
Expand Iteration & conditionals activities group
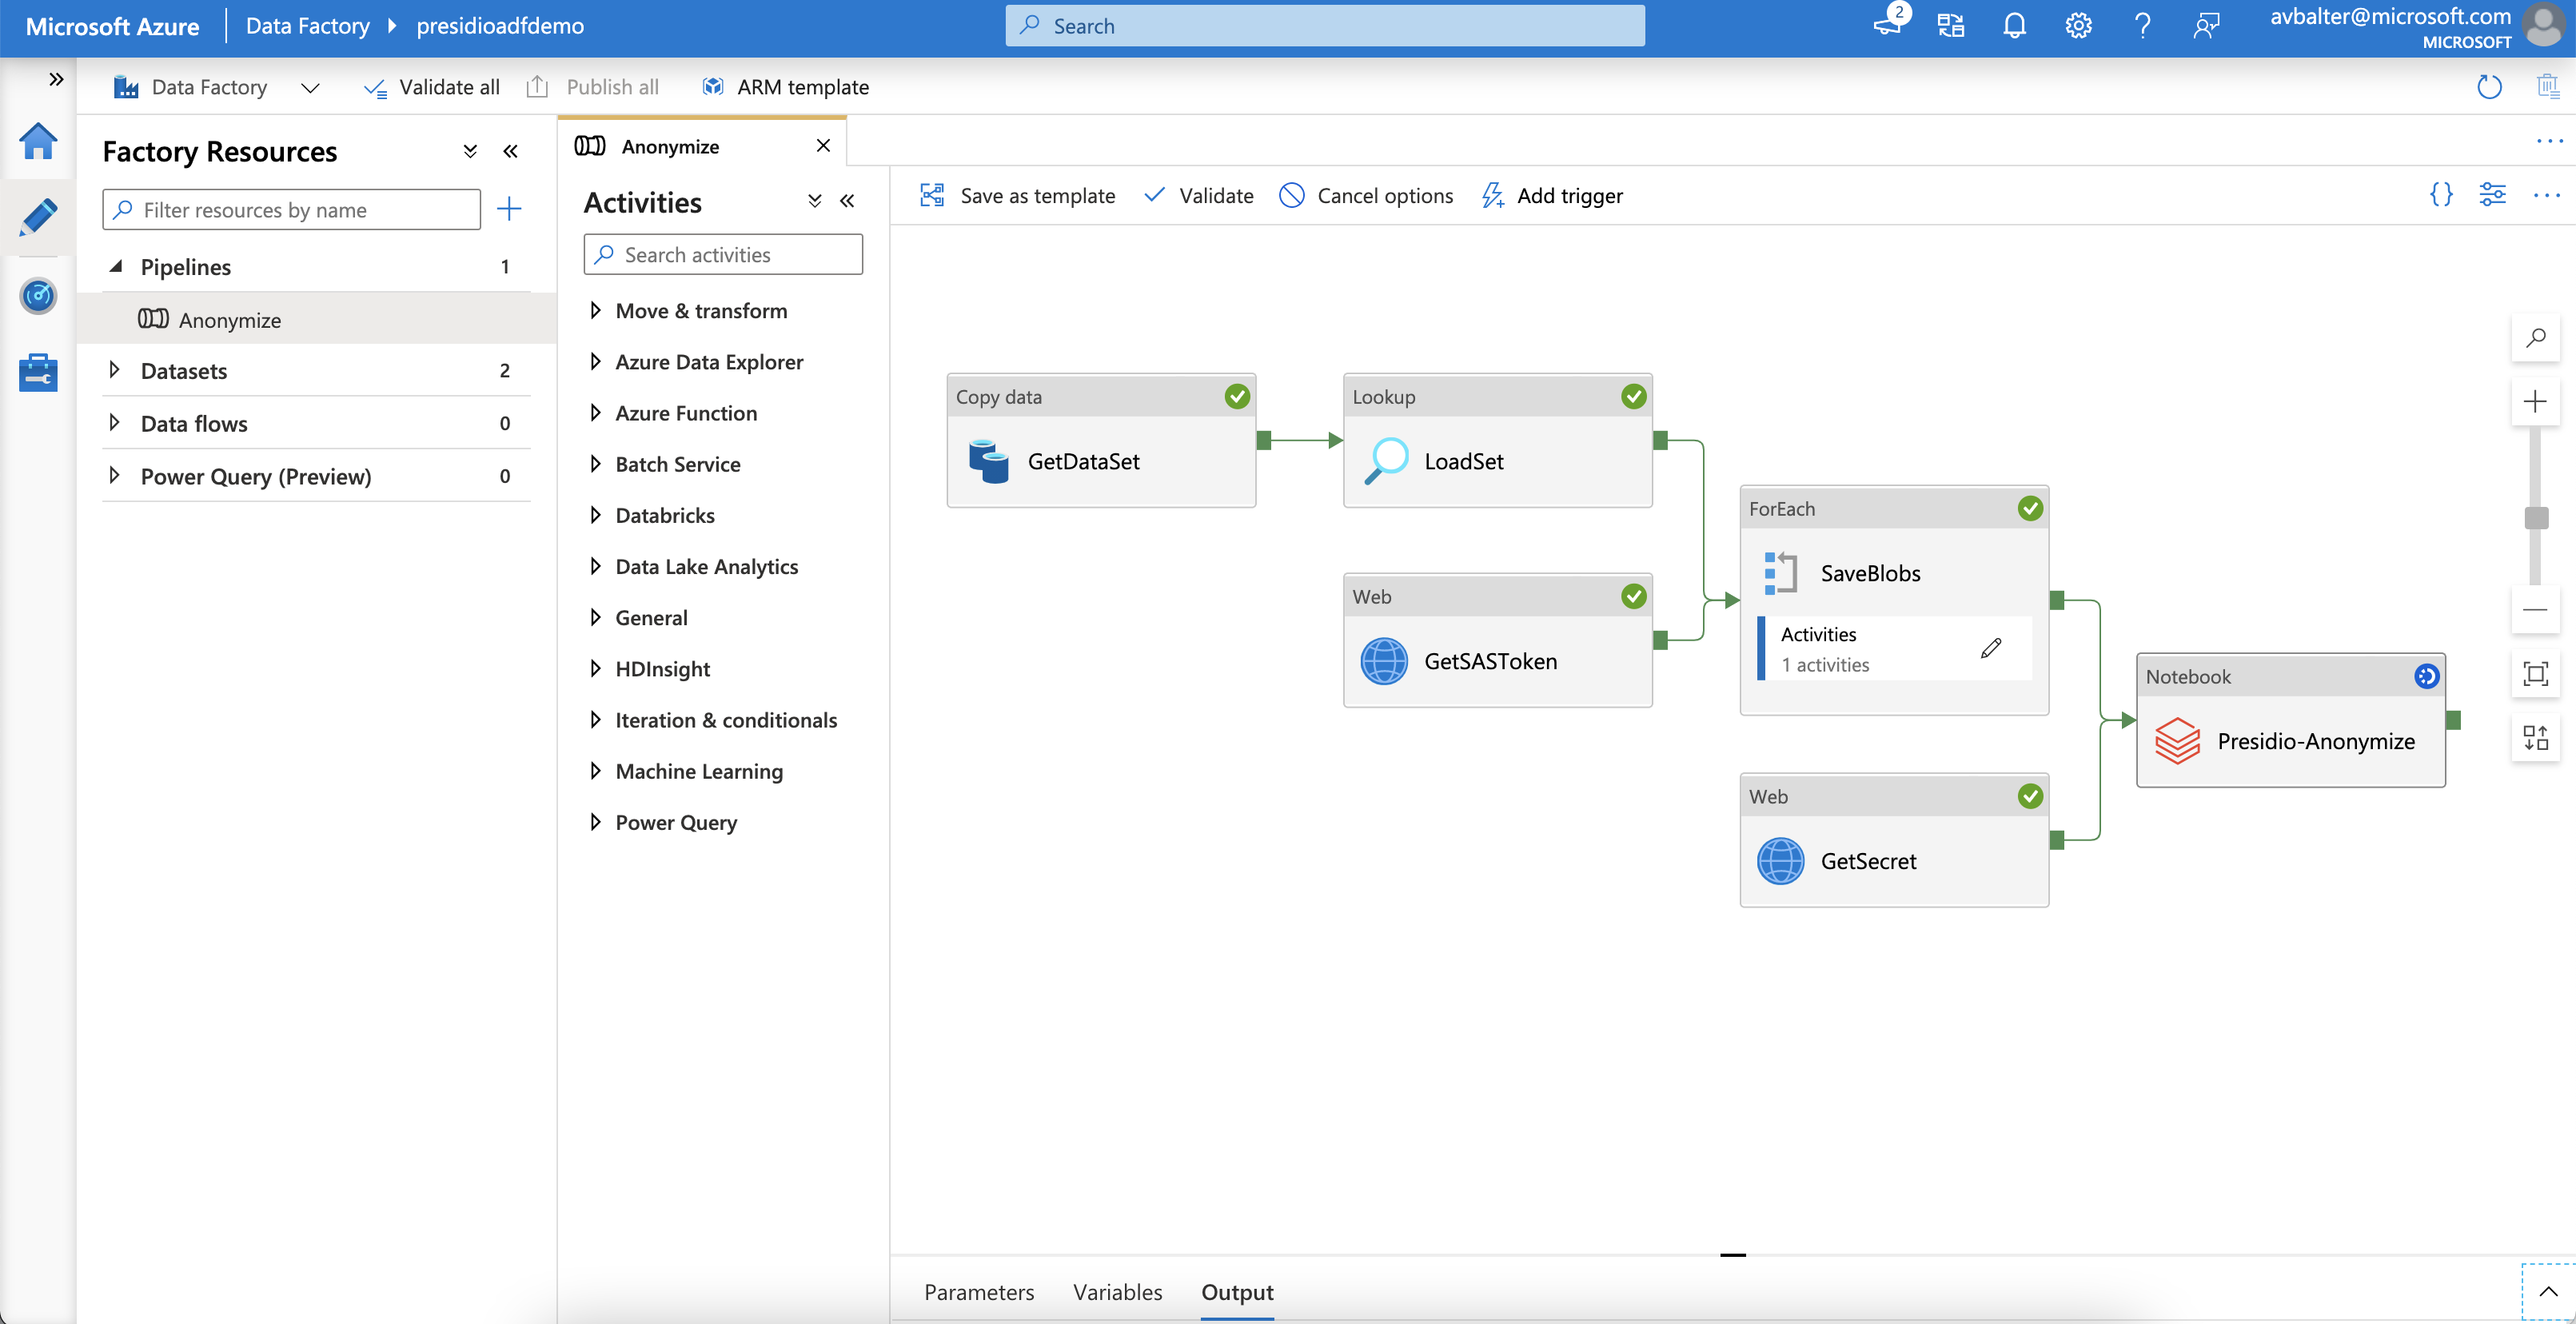[595, 720]
